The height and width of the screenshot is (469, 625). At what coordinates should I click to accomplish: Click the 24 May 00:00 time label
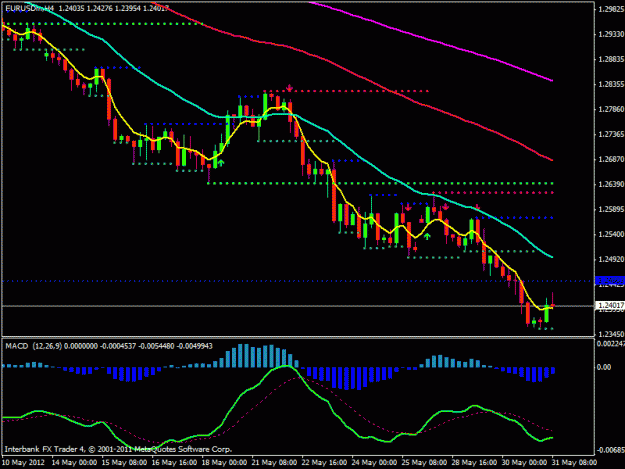(374, 463)
